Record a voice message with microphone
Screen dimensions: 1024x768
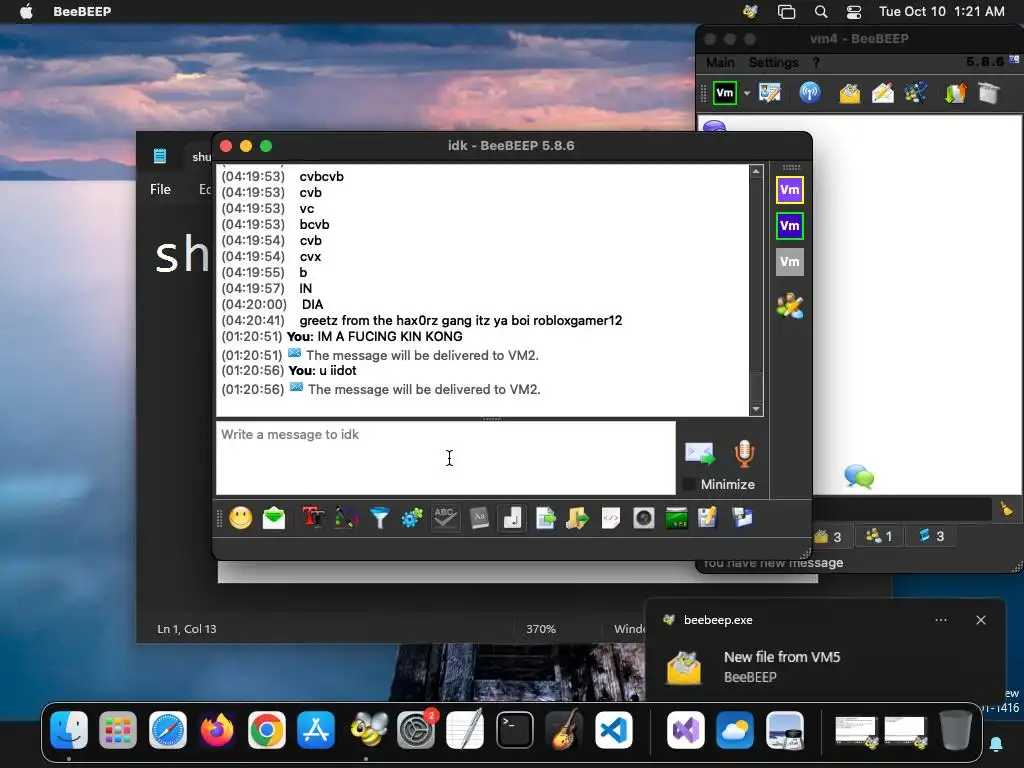point(744,453)
